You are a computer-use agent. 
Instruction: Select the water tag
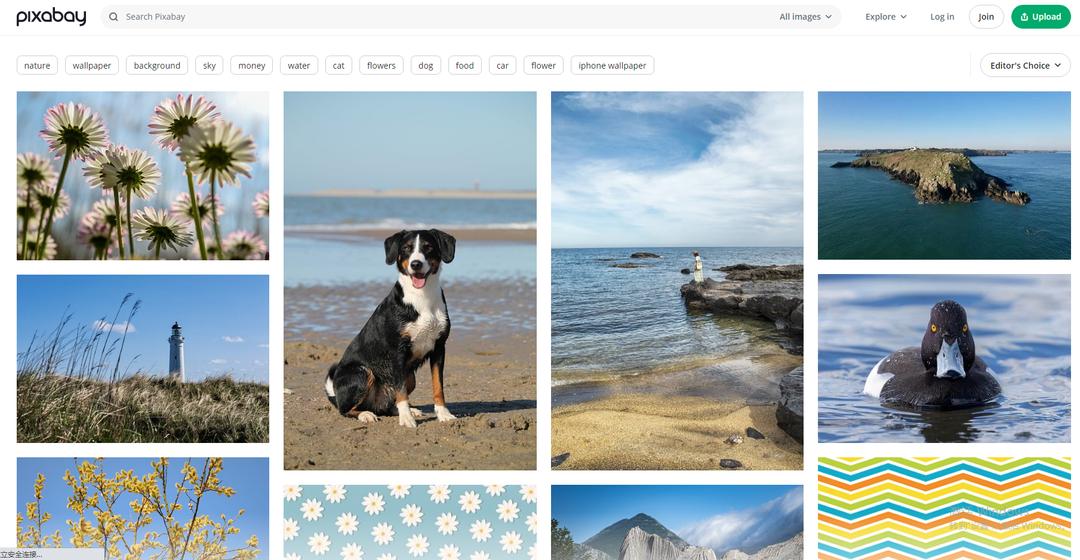(x=299, y=65)
